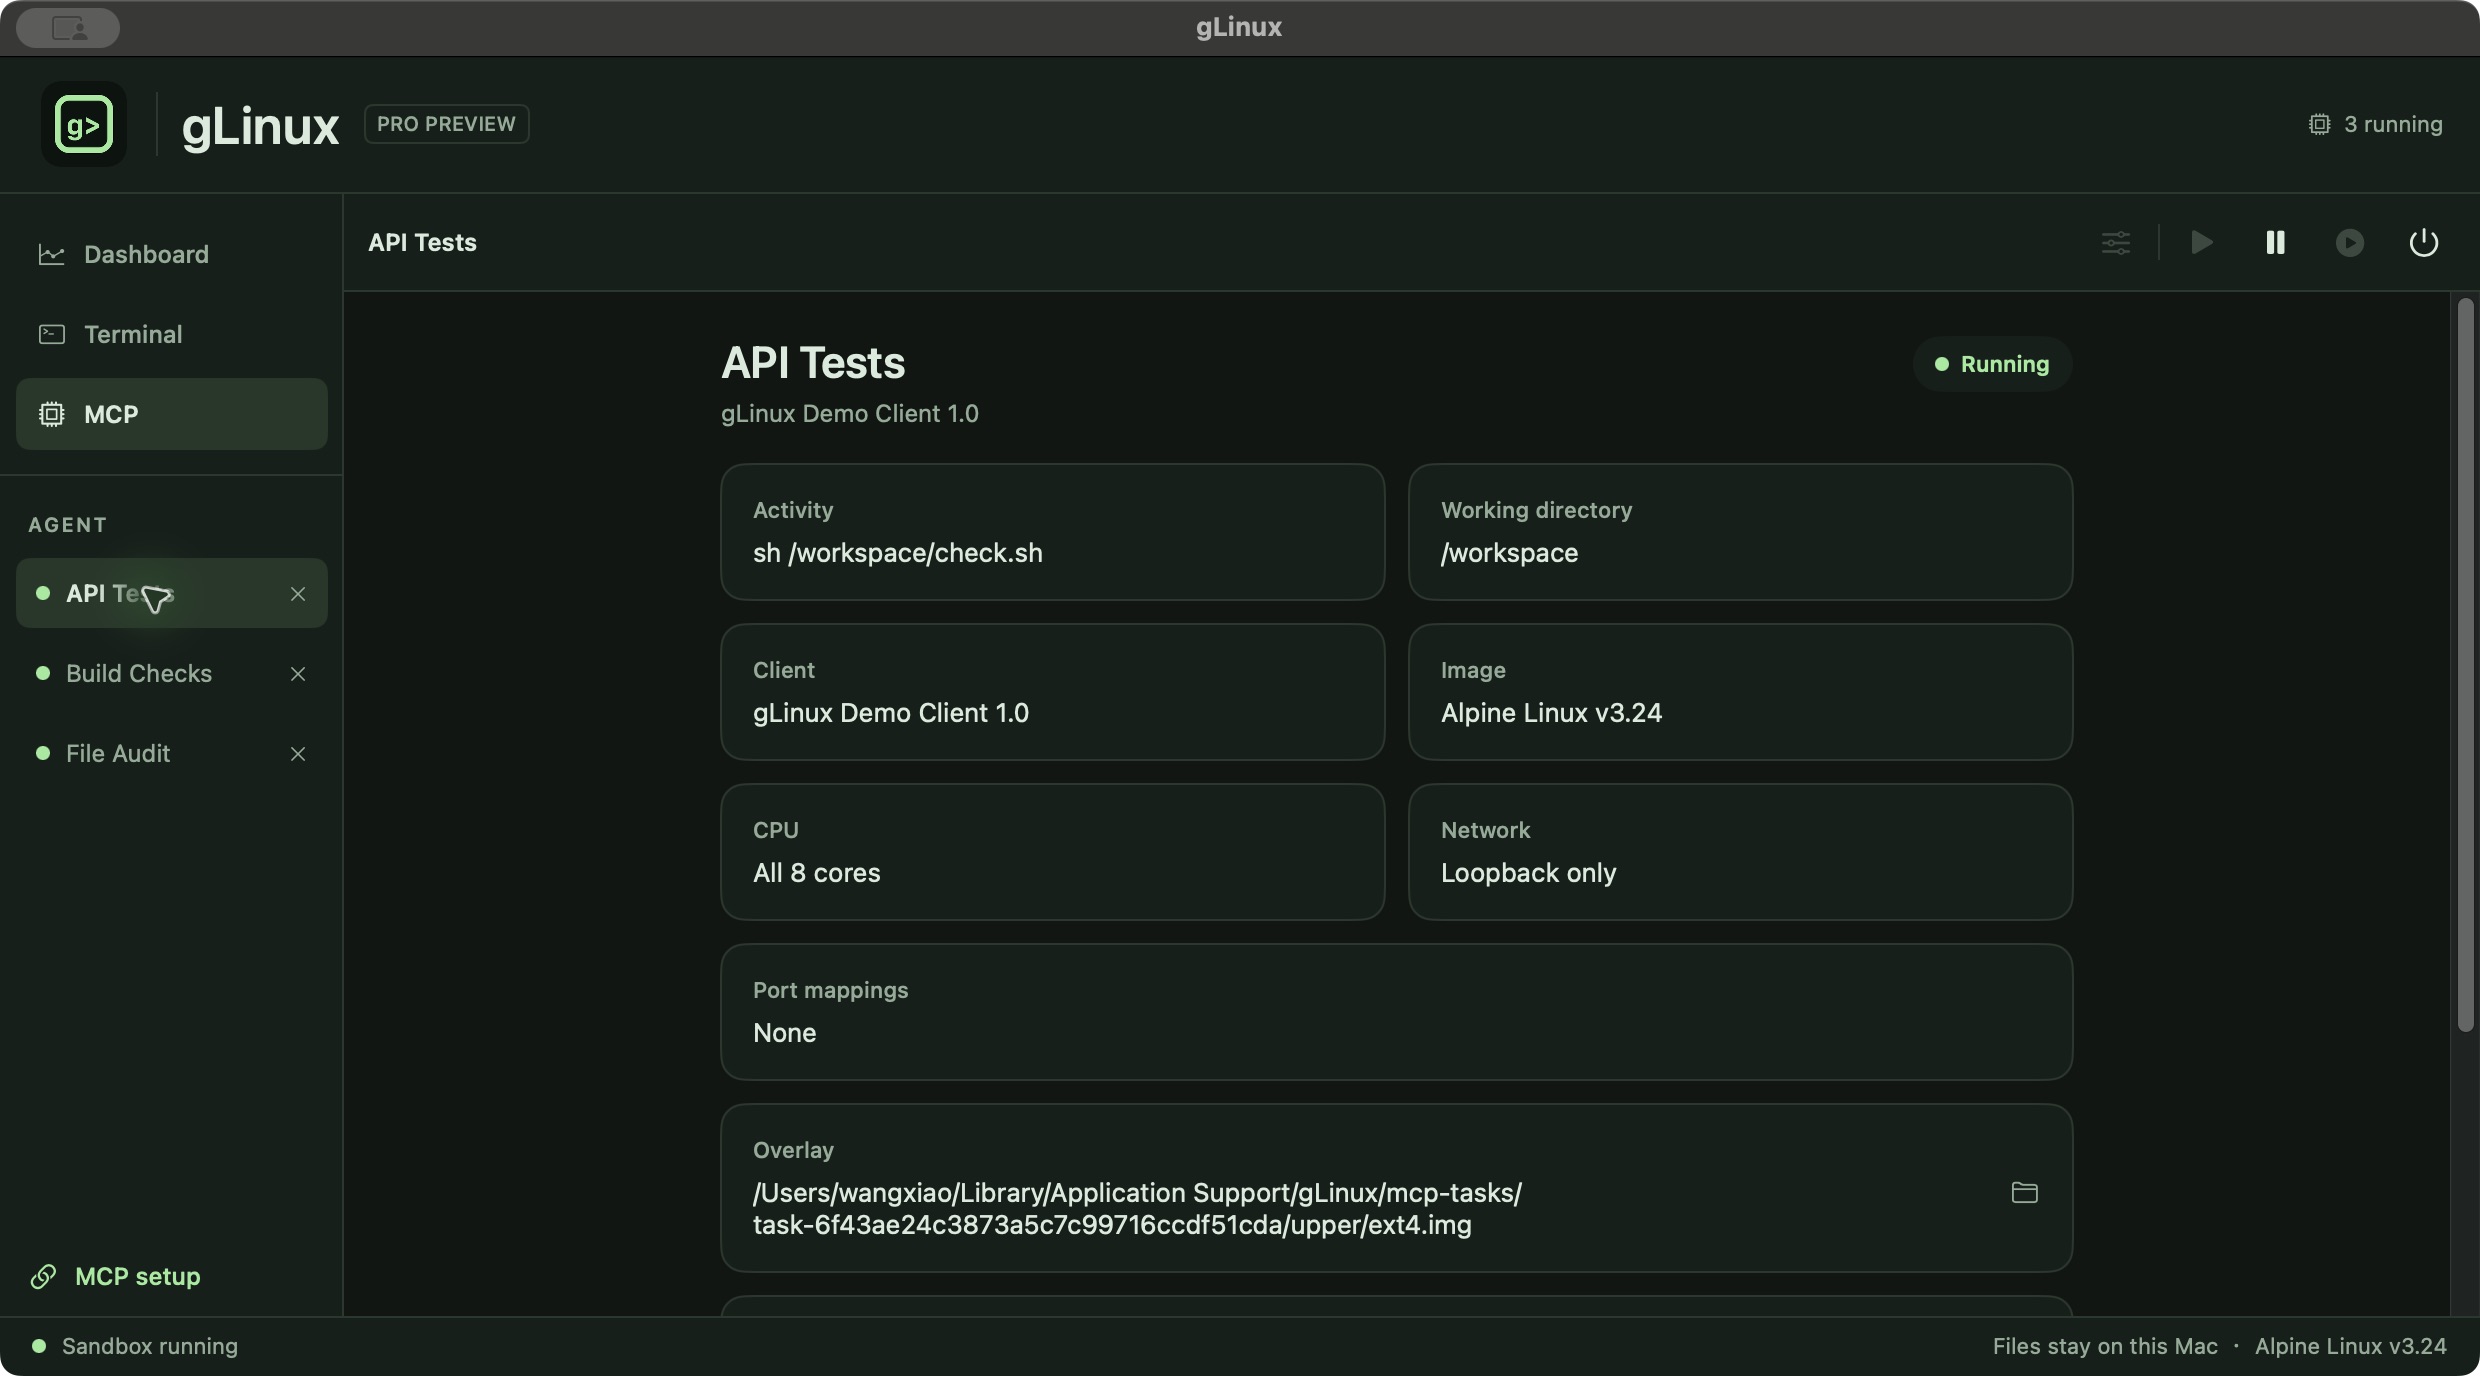Click the Network Loopback only value
Viewport: 2480px width, 1376px height.
pyautogui.click(x=1528, y=873)
